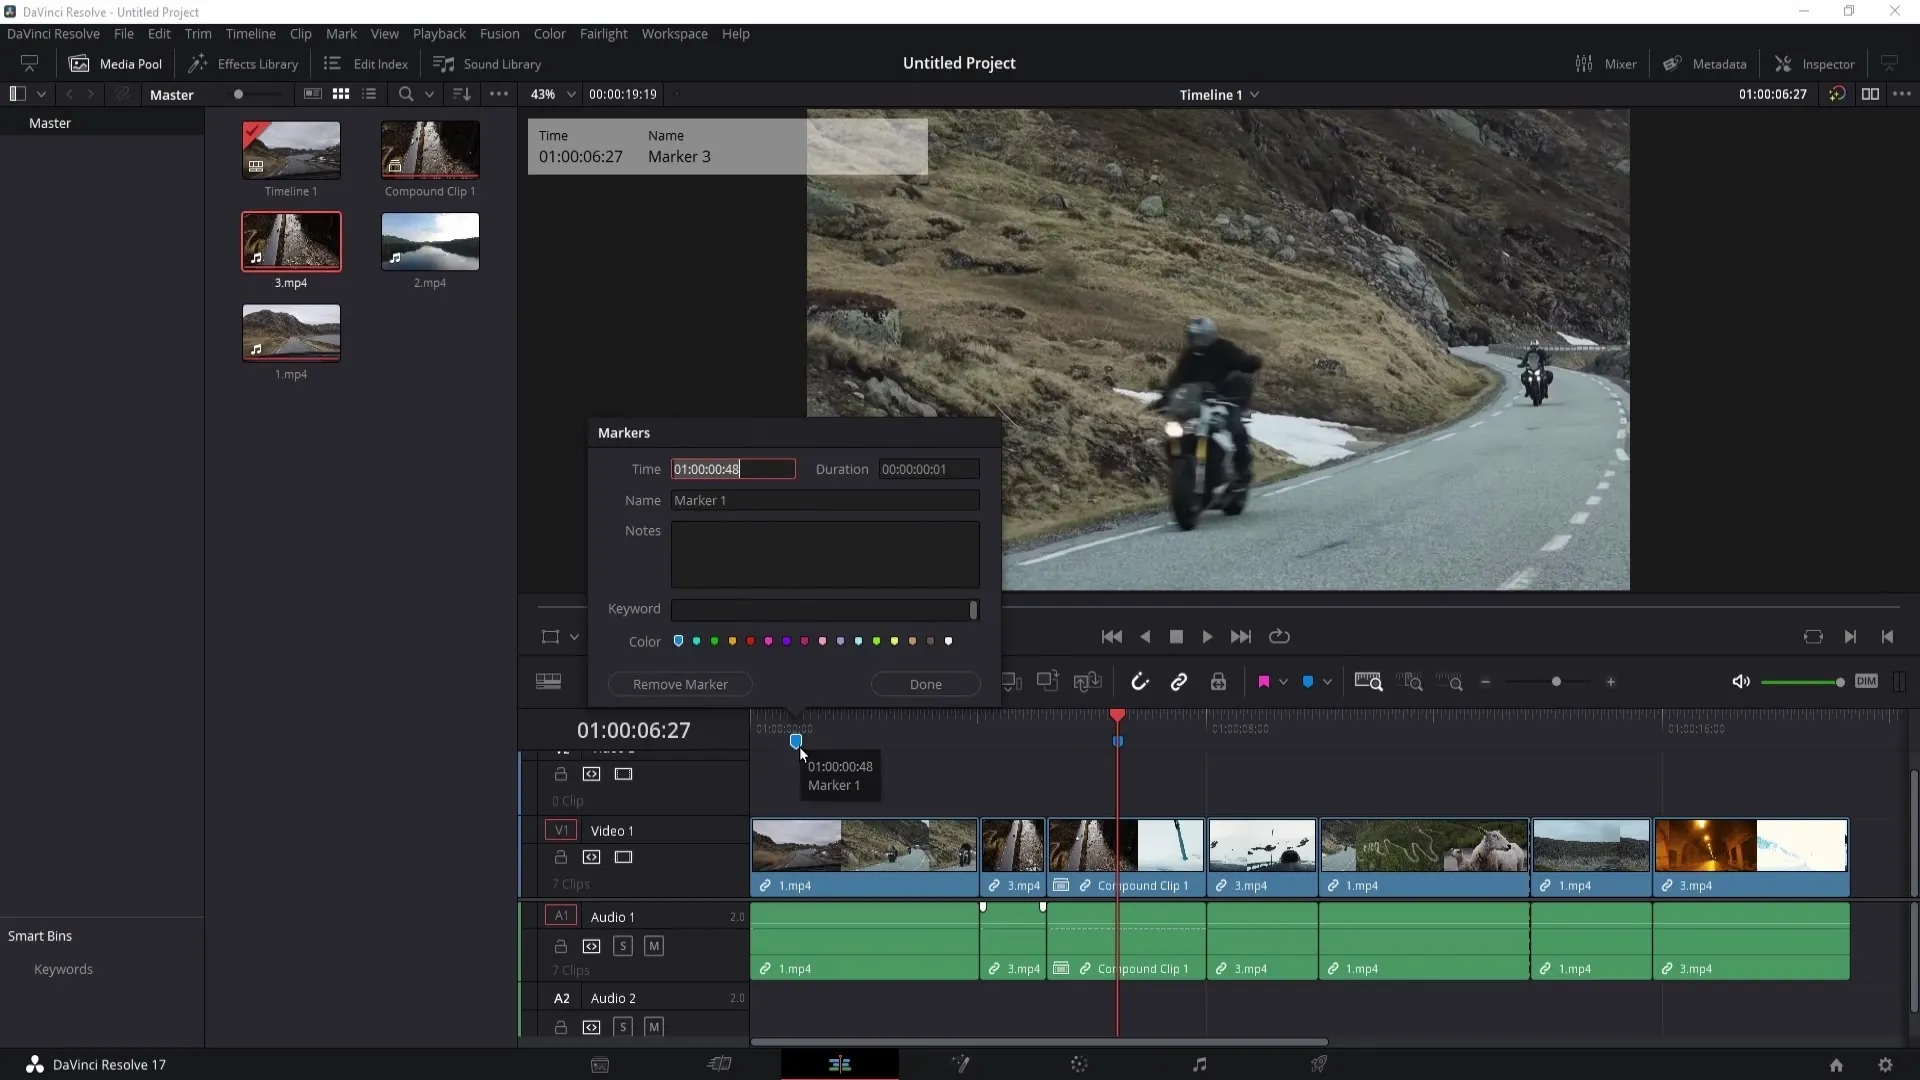Open the Trim menu
1920x1080 pixels.
(x=198, y=33)
